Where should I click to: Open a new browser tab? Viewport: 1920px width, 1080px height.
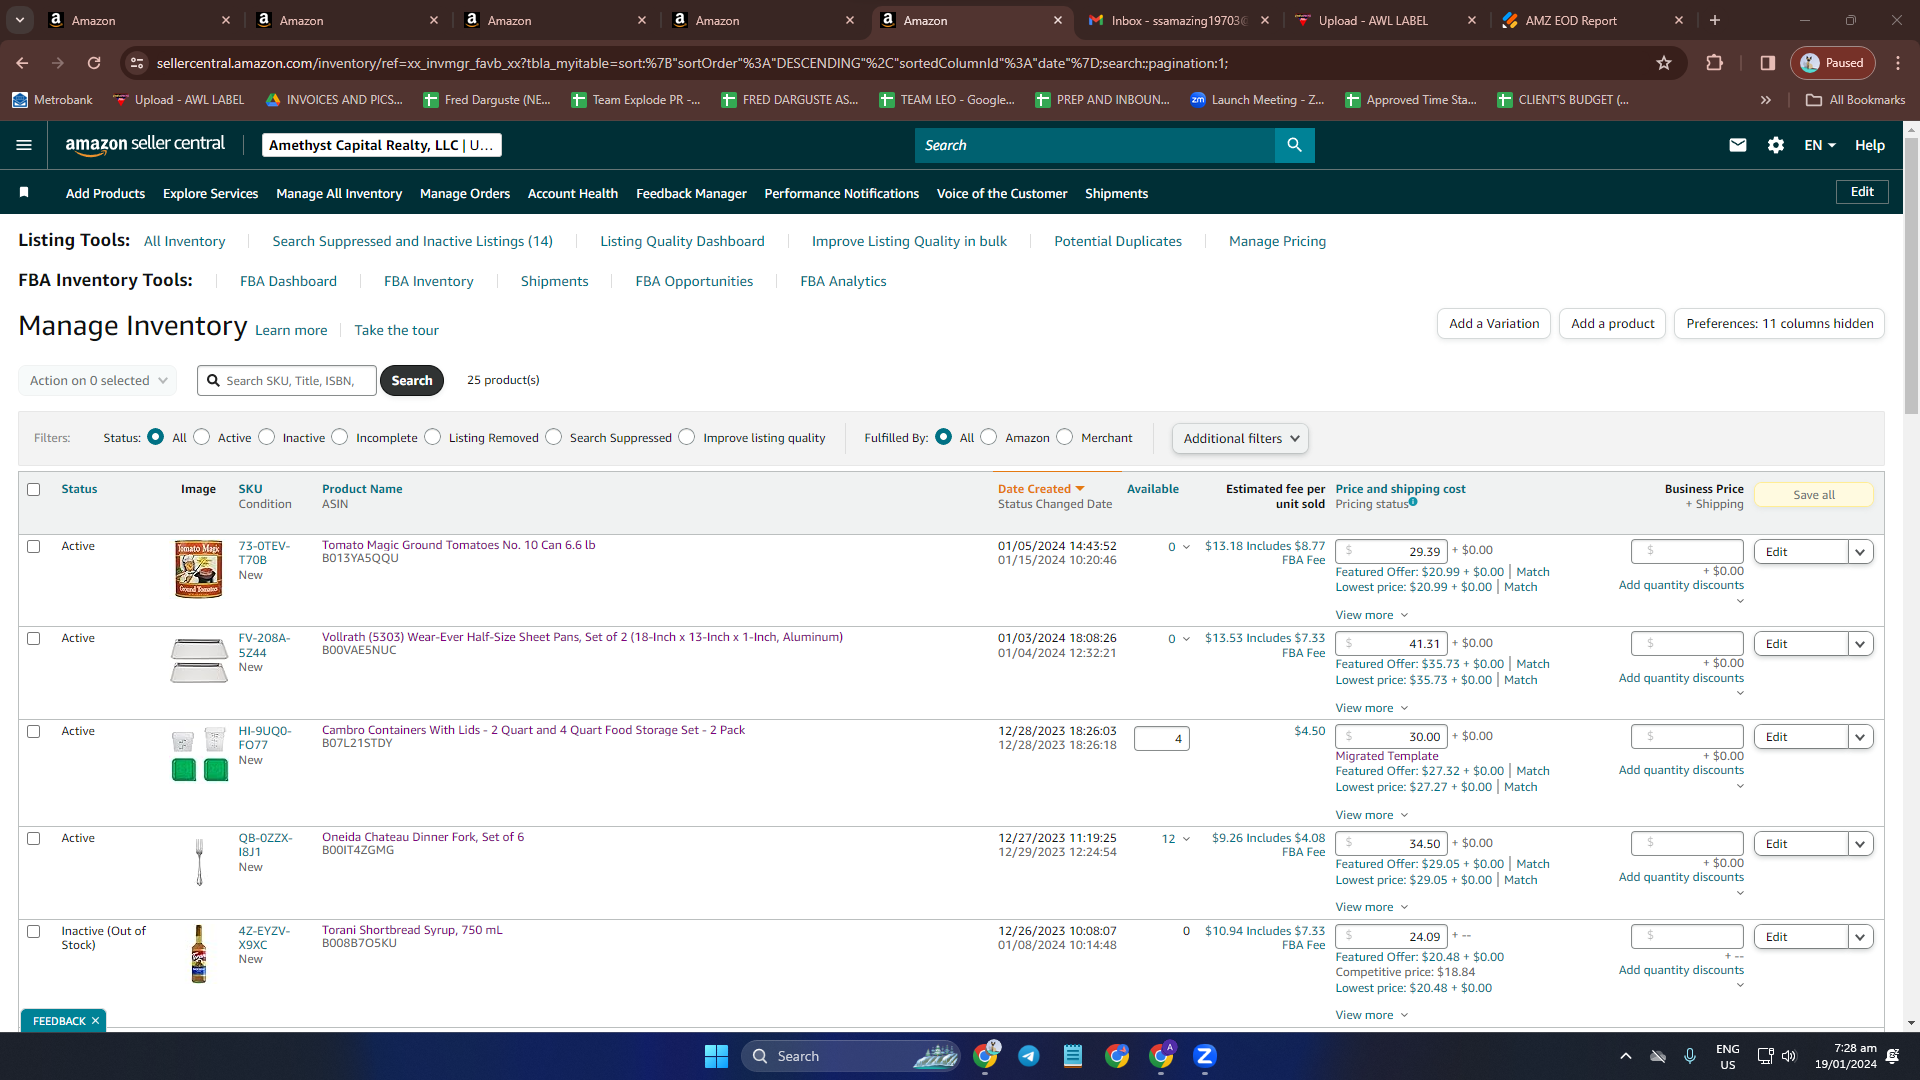tap(1715, 20)
